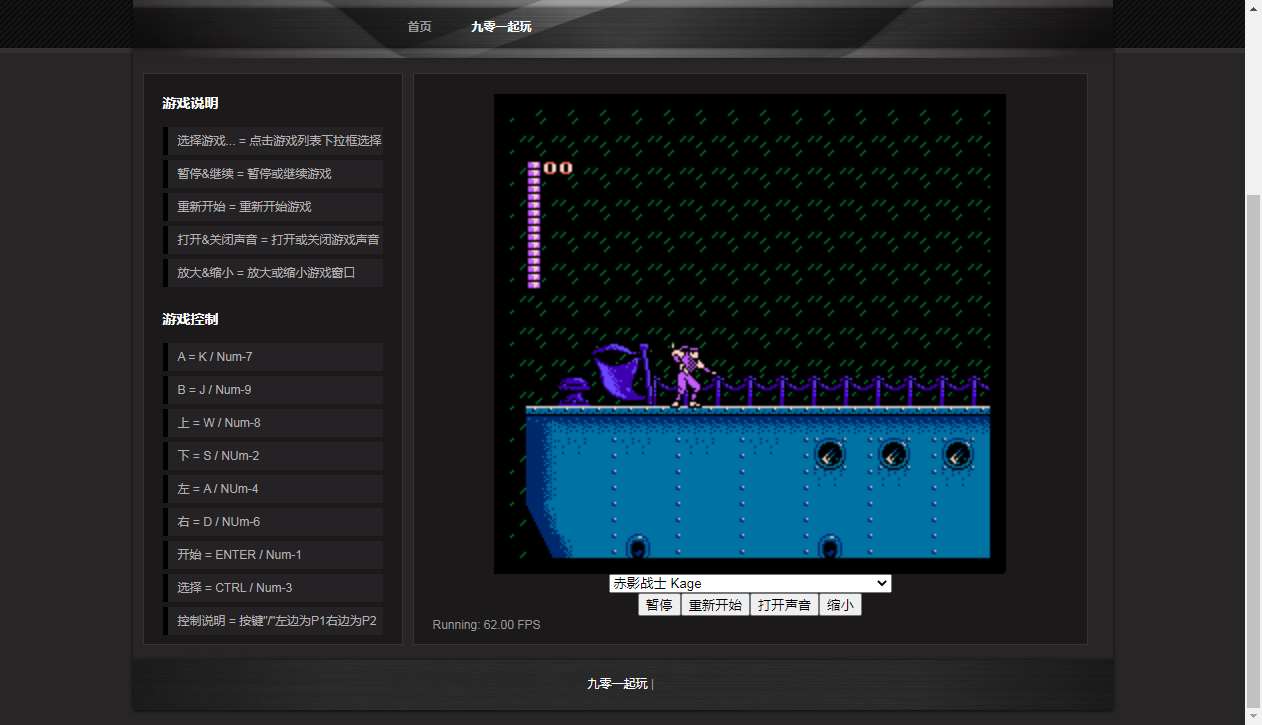Select the row 选择游戏... = 点击游戏列表下拉框选择
Screen dimensions: 1262x725
pyautogui.click(x=273, y=141)
